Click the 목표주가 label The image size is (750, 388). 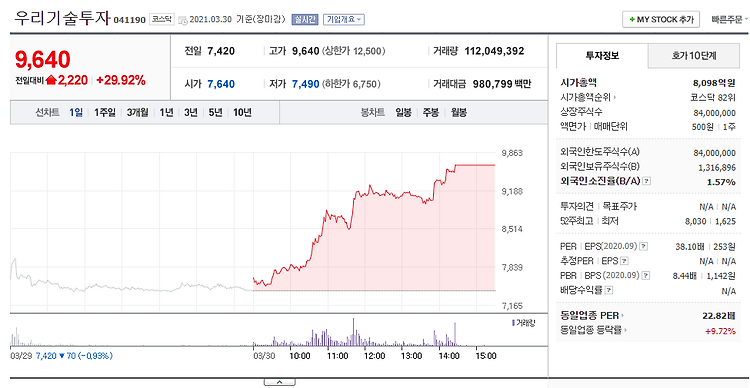coord(620,207)
